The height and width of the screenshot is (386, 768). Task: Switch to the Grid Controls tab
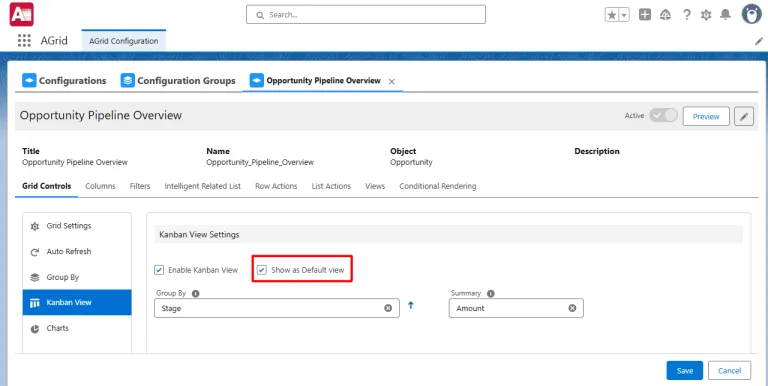pyautogui.click(x=47, y=186)
